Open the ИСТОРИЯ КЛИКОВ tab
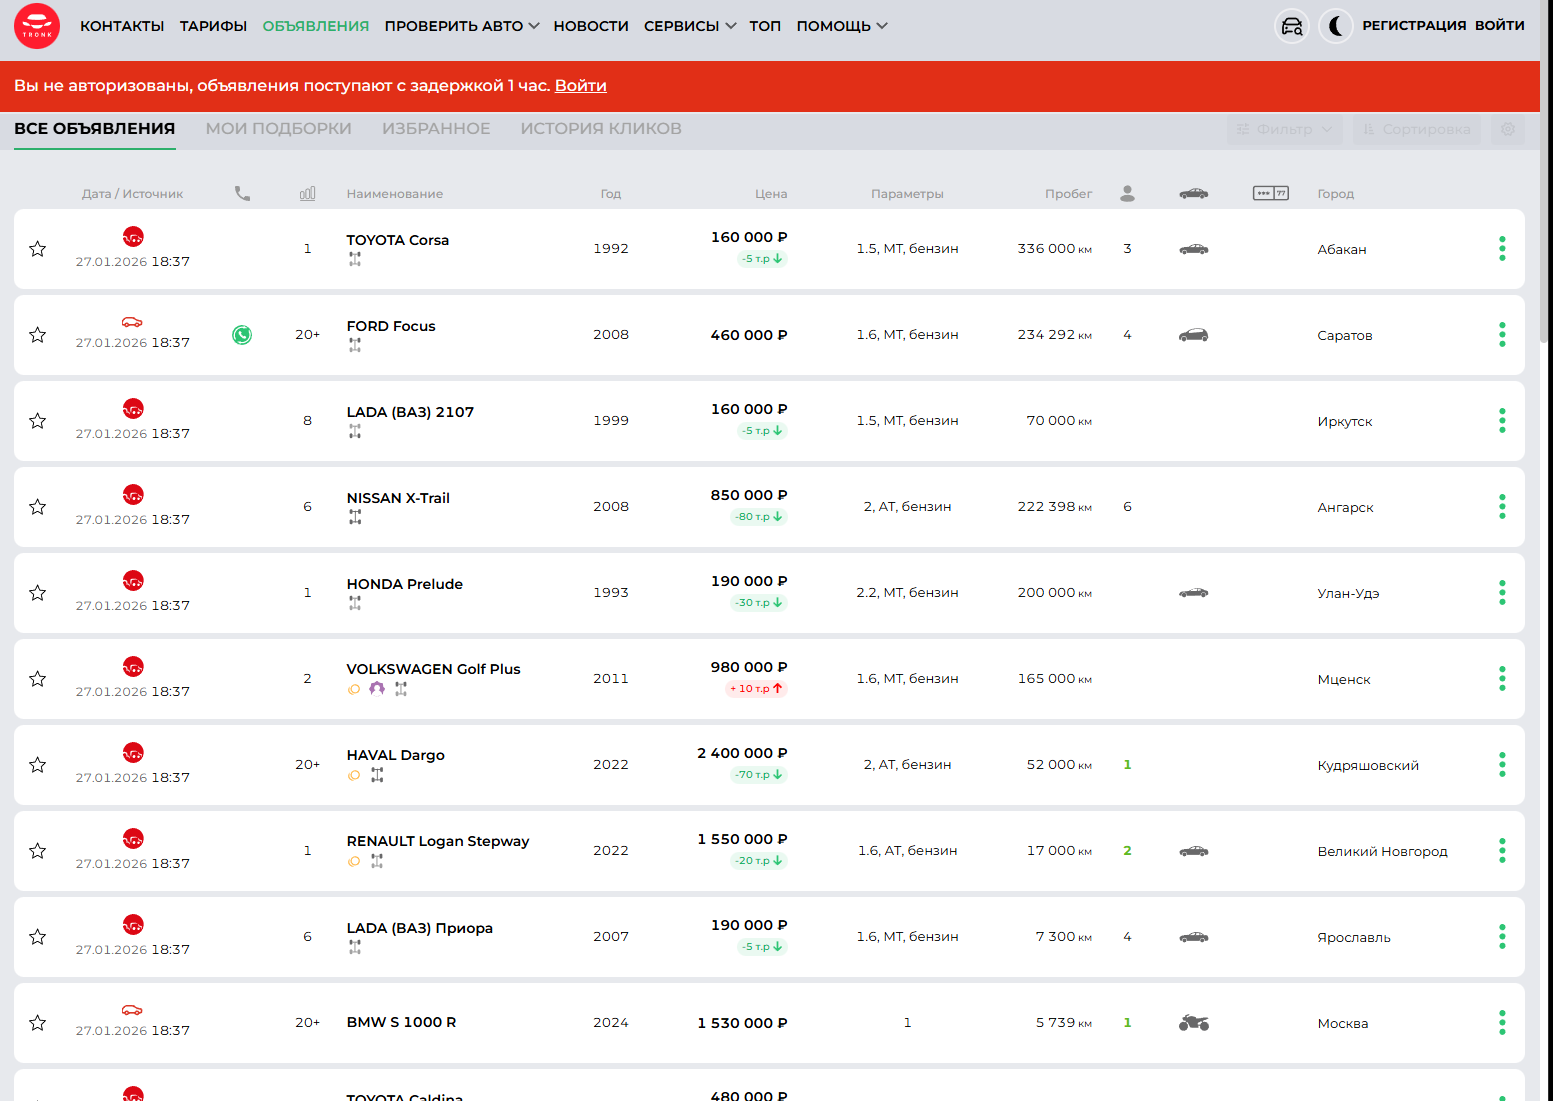The image size is (1553, 1101). click(600, 129)
